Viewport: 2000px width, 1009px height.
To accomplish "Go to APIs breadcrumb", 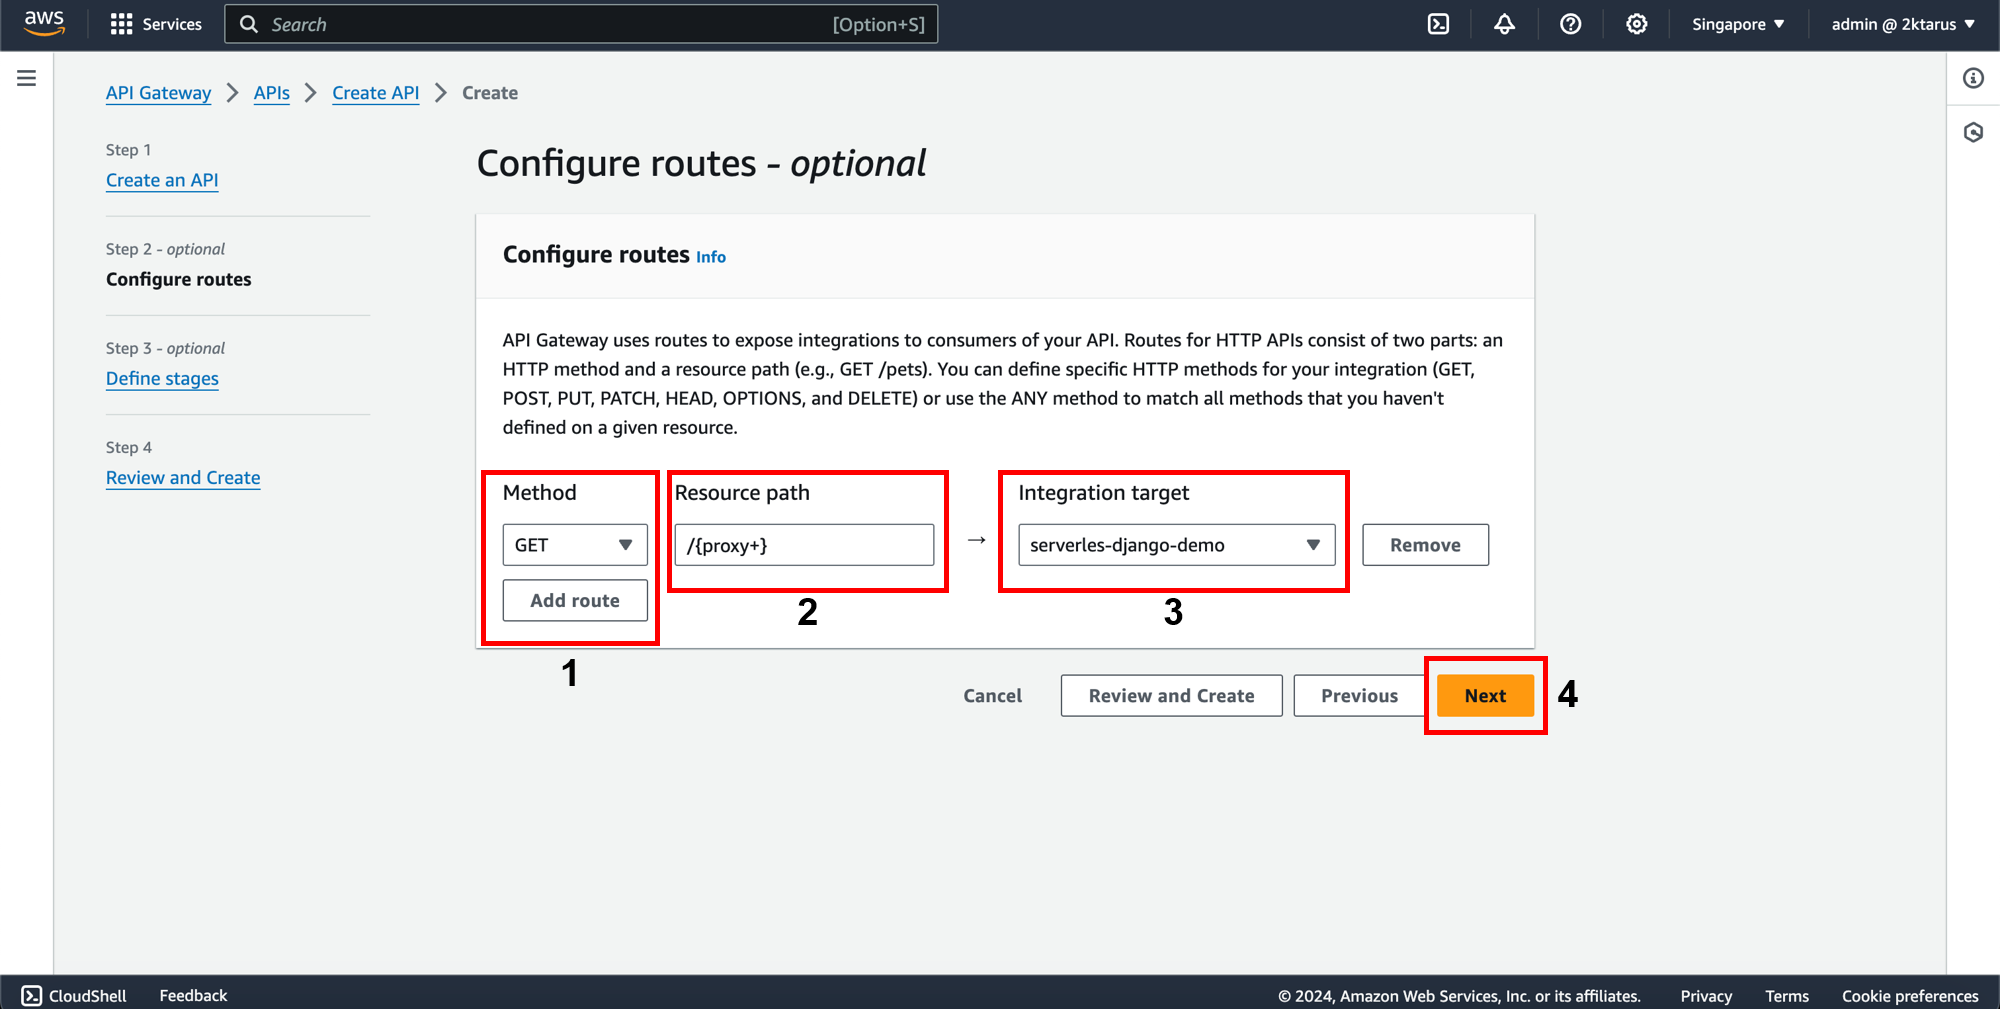I will coord(271,93).
